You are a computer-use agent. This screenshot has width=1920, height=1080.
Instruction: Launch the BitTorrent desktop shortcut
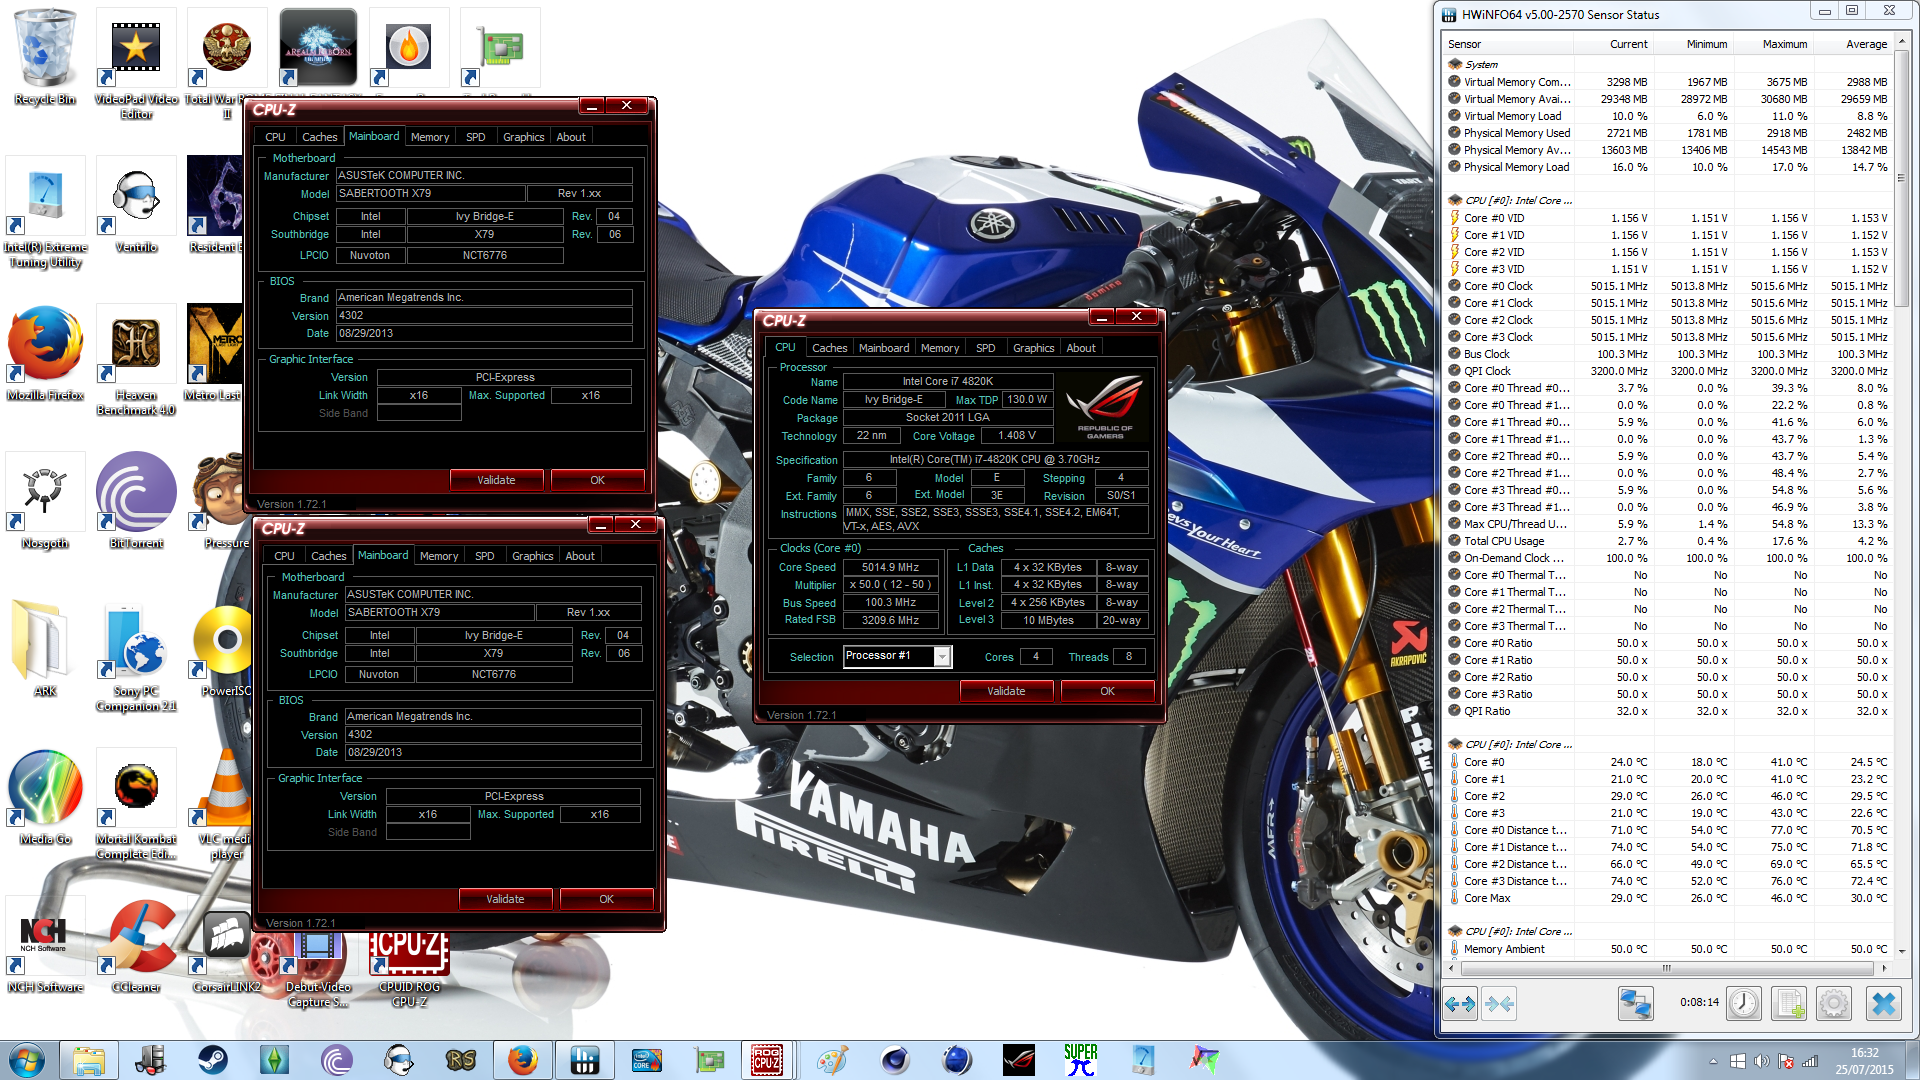point(136,501)
